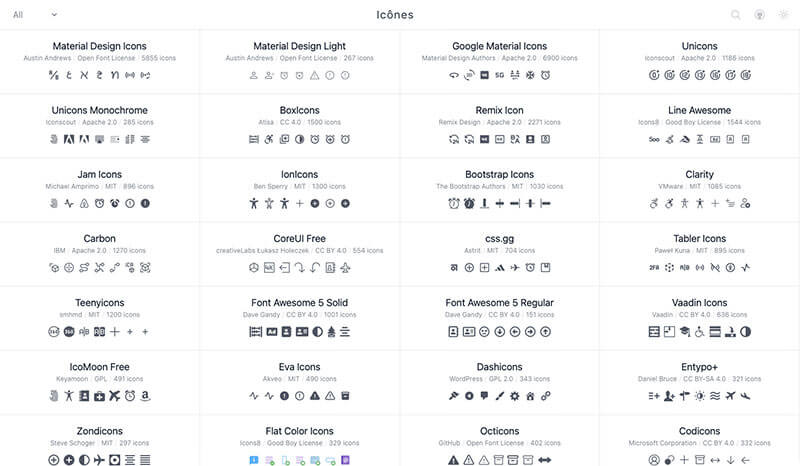Click the Icônes page title
Screen dimensions: 800x466
point(395,15)
